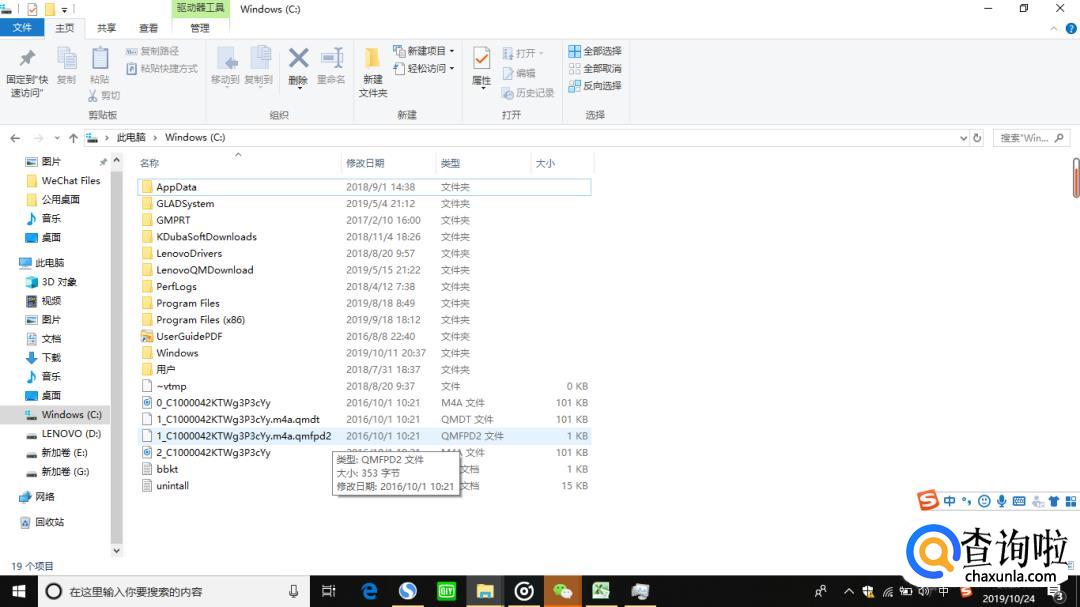This screenshot has width=1080, height=607.
Task: Open the Easy access (轻松访问) dropdown
Action: tap(424, 68)
